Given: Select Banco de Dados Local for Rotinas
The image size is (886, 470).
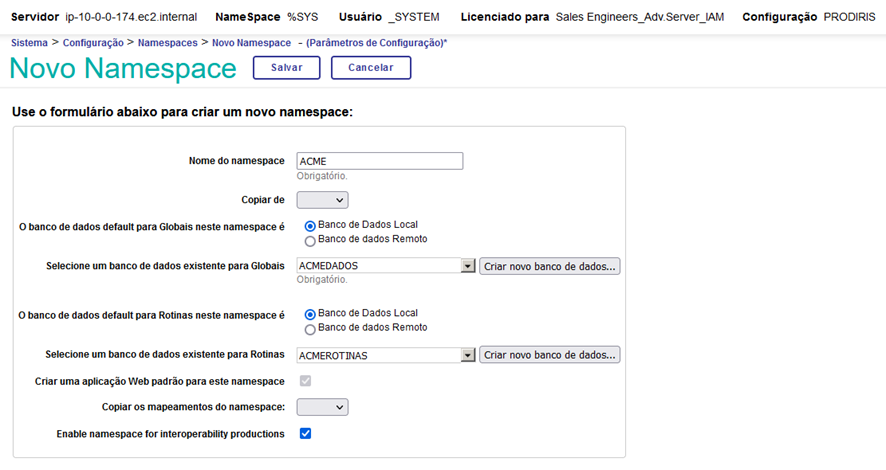Looking at the screenshot, I should (x=310, y=314).
